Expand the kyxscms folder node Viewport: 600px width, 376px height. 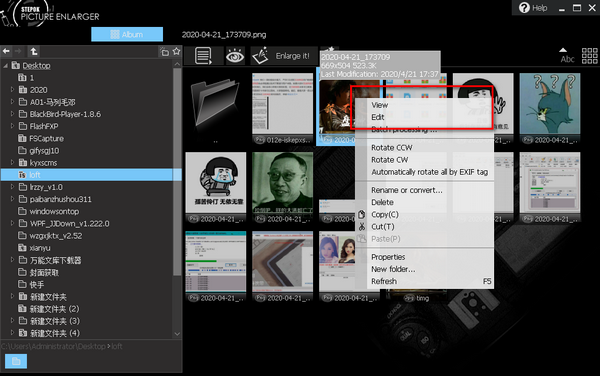pyautogui.click(x=12, y=163)
